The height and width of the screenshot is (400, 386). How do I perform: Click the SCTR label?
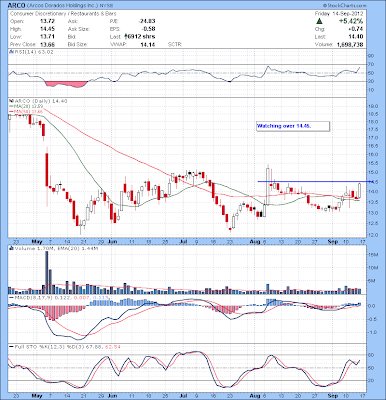click(175, 44)
